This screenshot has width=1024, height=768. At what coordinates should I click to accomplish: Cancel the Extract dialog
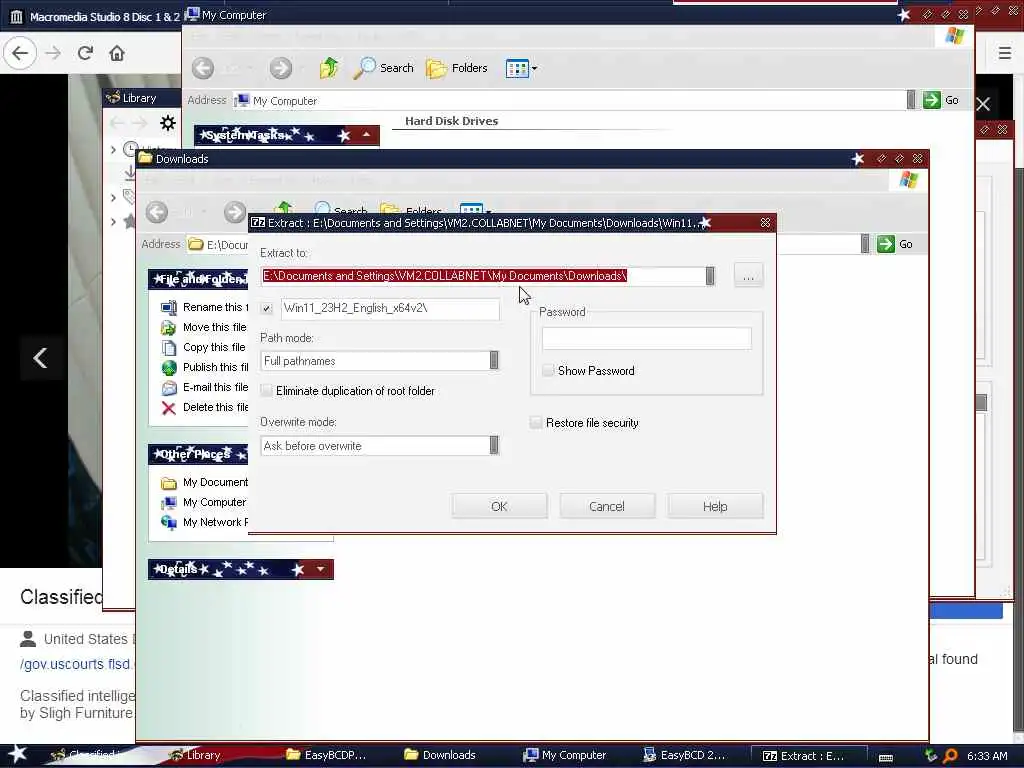pyautogui.click(x=607, y=506)
